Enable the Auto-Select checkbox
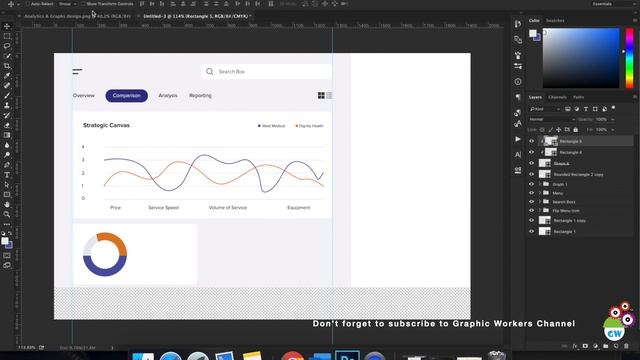This screenshot has width=640, height=360. tap(28, 4)
